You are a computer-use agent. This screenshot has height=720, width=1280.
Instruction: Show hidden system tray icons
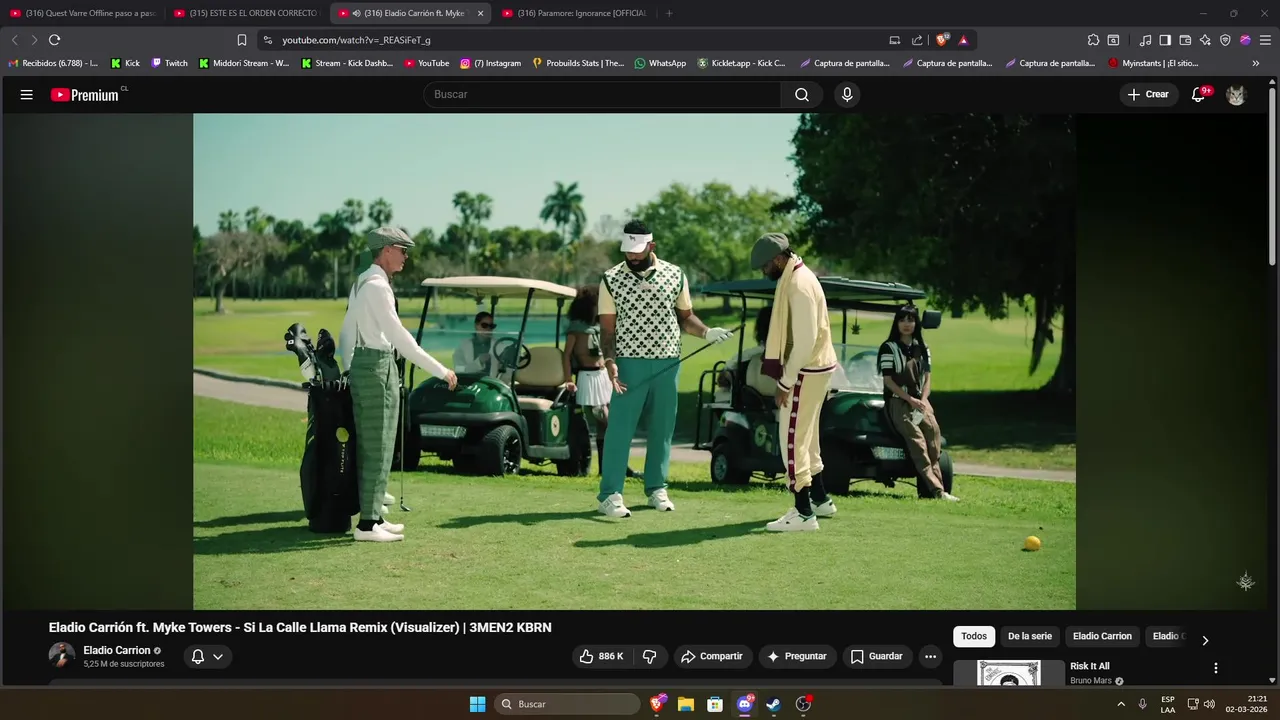point(1121,704)
